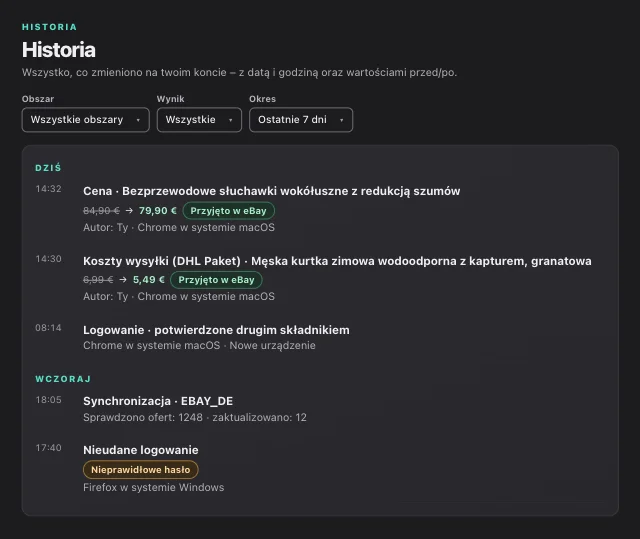
Task: Click the "Przyjęto w eBay" badge for headphones price
Action: [229, 211]
